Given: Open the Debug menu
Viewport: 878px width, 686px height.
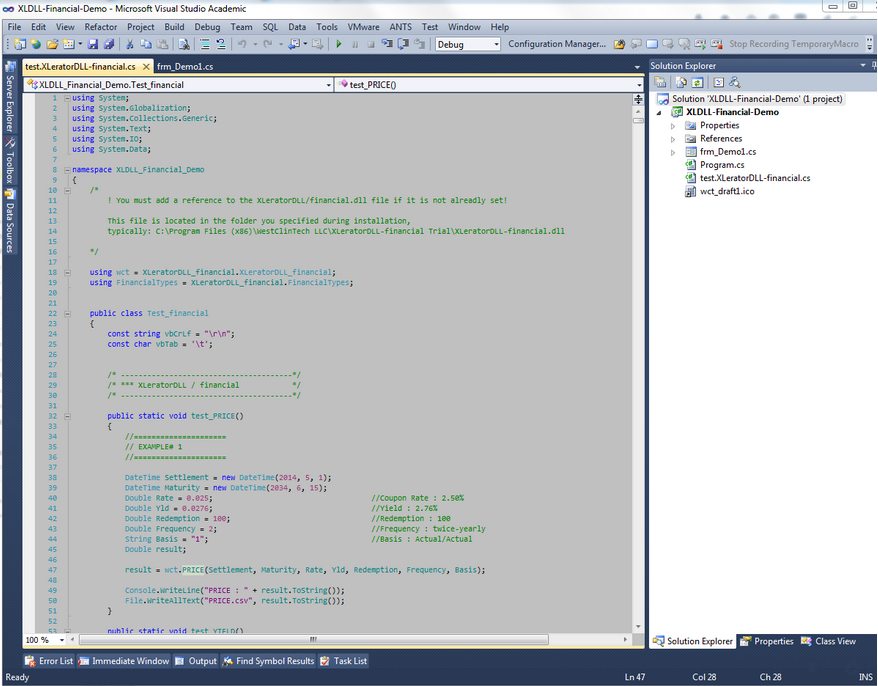Looking at the screenshot, I should (207, 27).
